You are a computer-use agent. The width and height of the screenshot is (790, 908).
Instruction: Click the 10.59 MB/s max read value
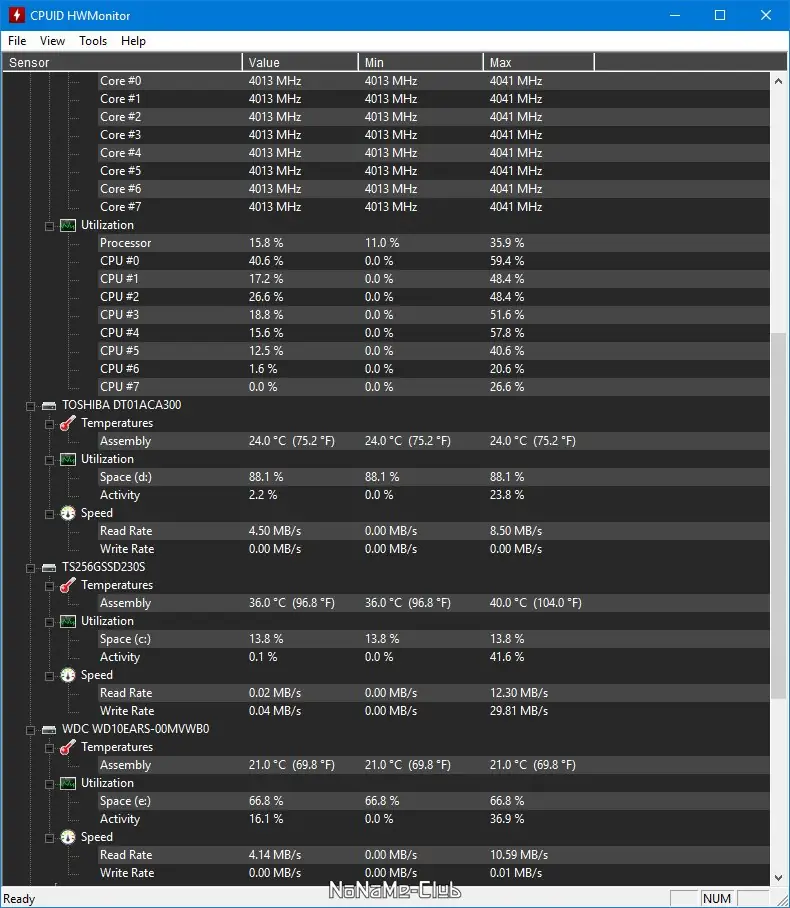click(518, 855)
